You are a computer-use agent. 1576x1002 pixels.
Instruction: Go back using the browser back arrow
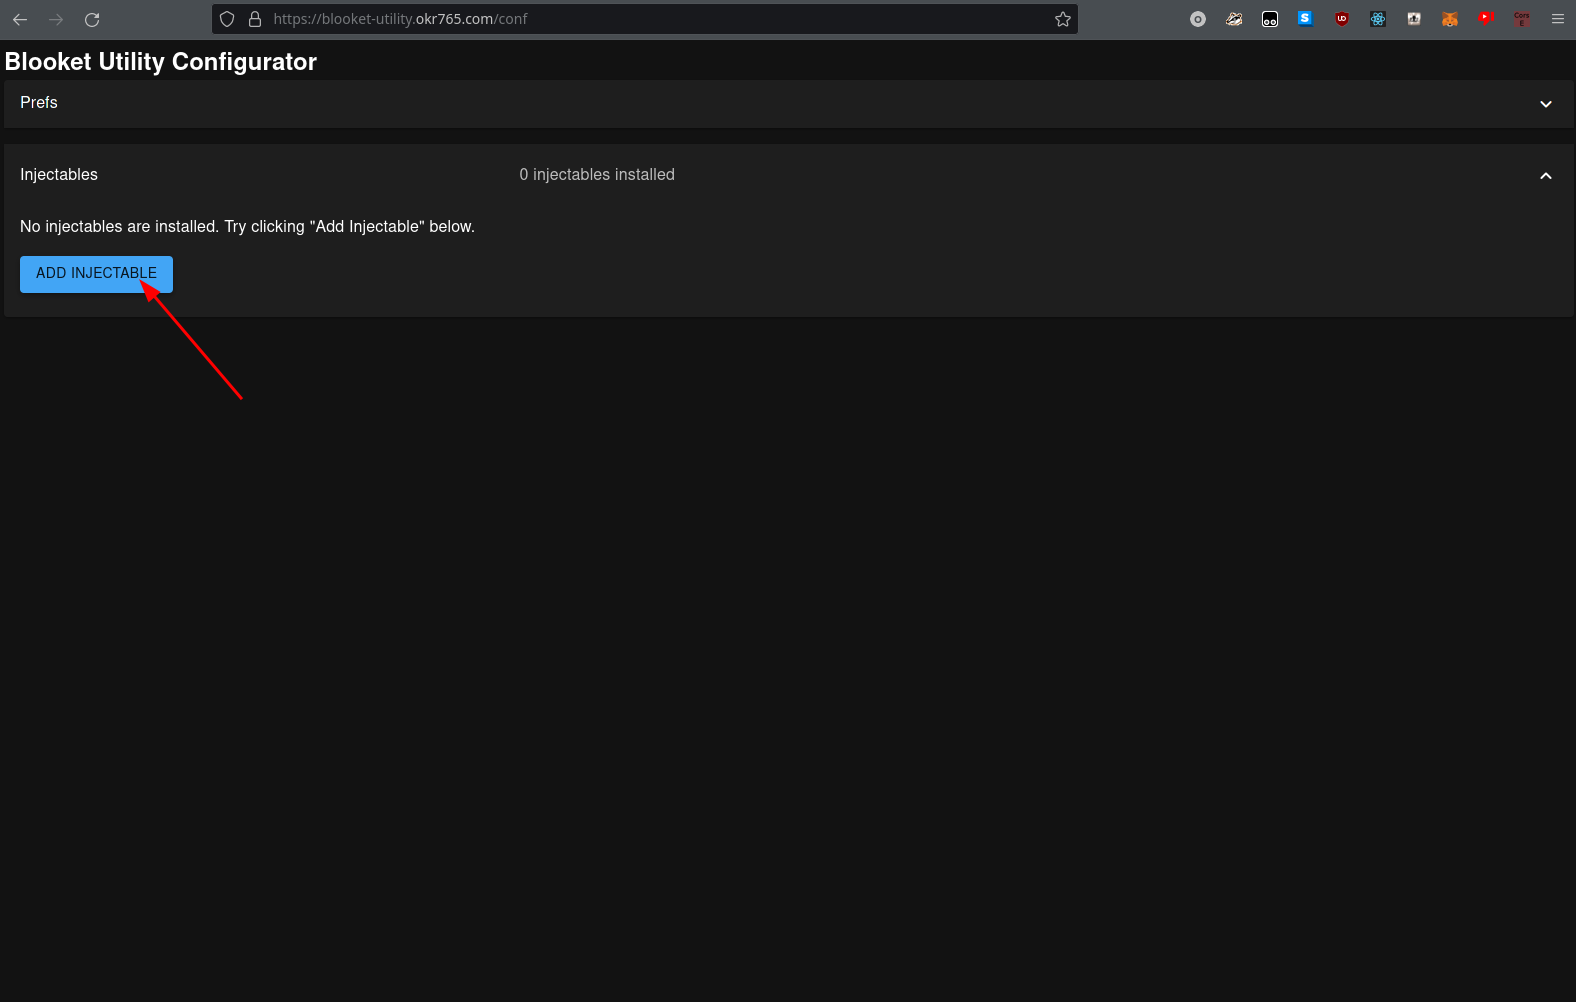[x=20, y=19]
